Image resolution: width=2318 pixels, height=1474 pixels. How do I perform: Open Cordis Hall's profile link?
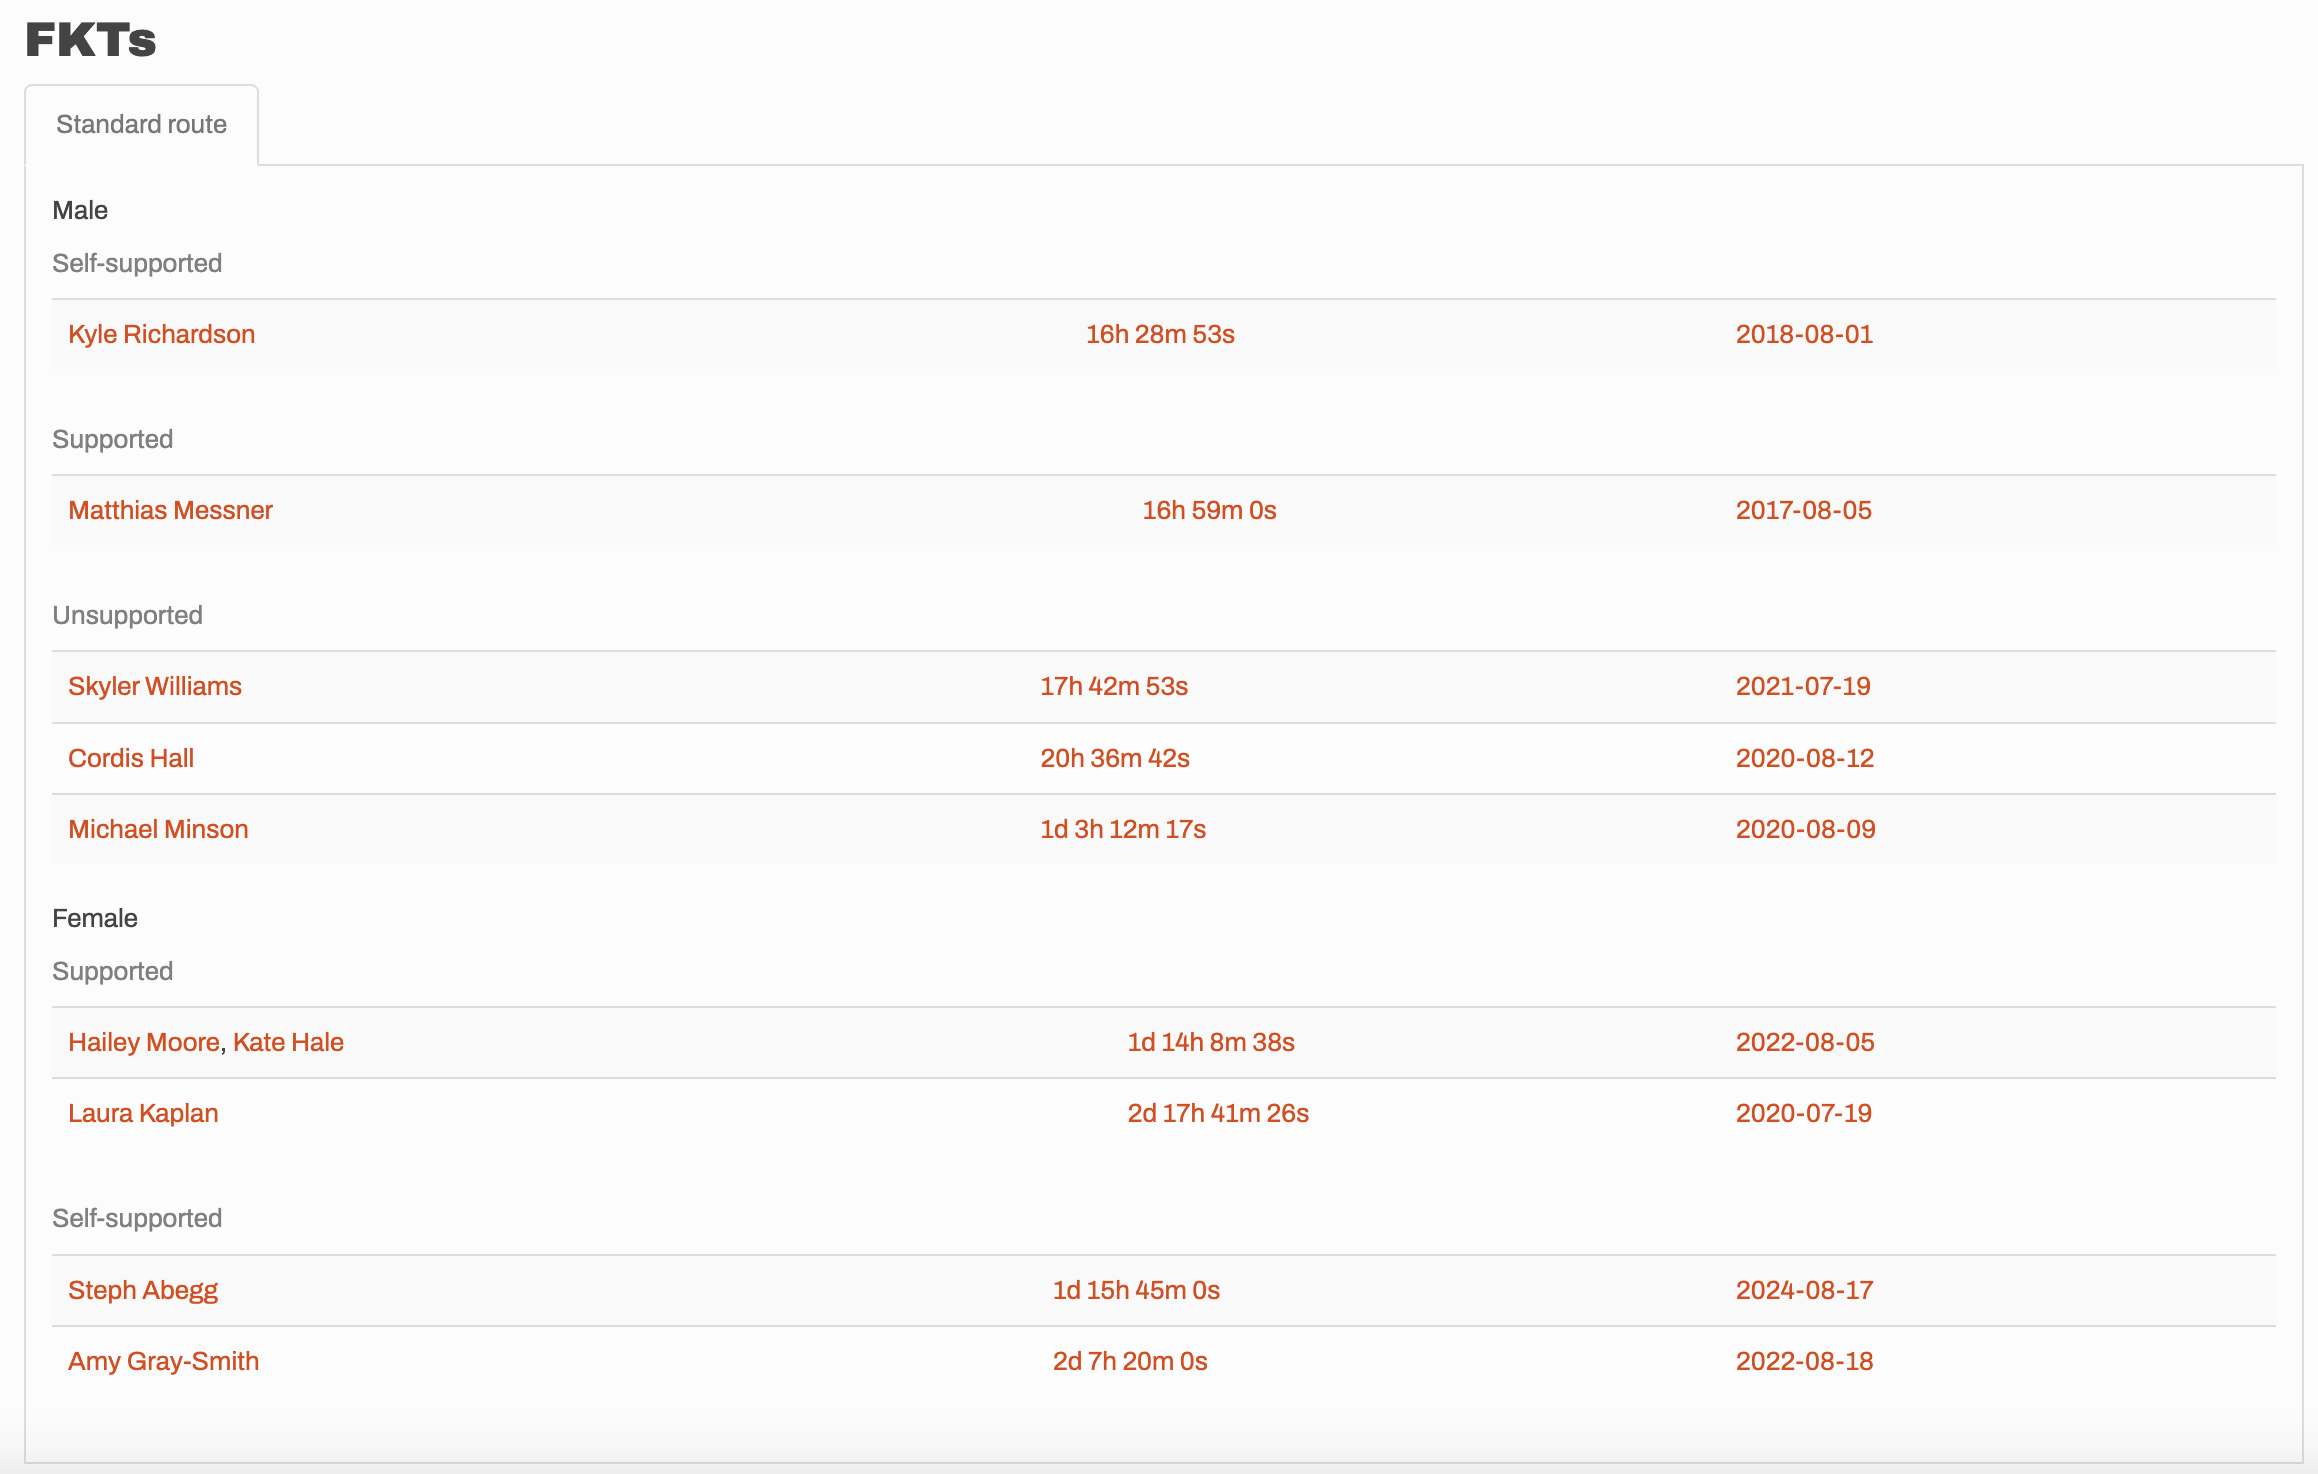pos(131,758)
